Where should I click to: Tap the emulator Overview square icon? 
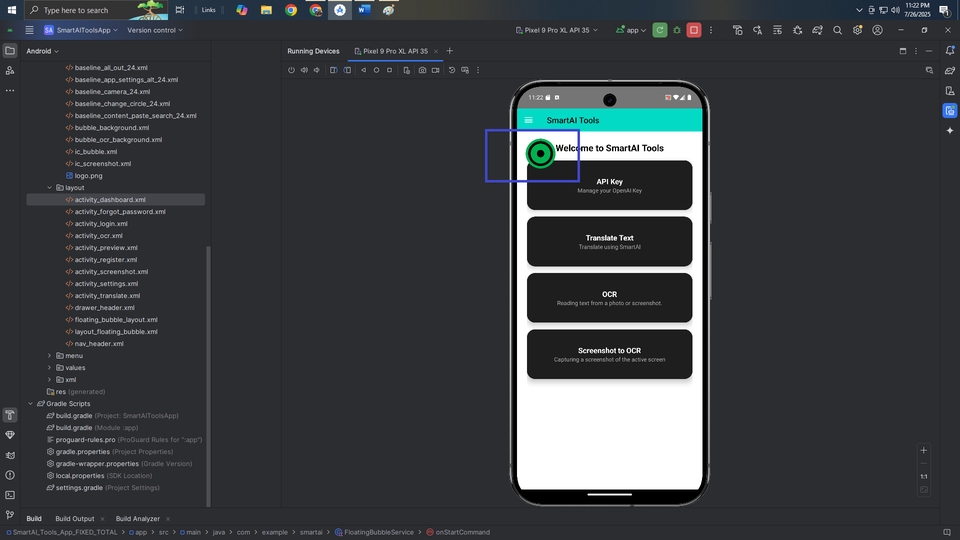[389, 70]
